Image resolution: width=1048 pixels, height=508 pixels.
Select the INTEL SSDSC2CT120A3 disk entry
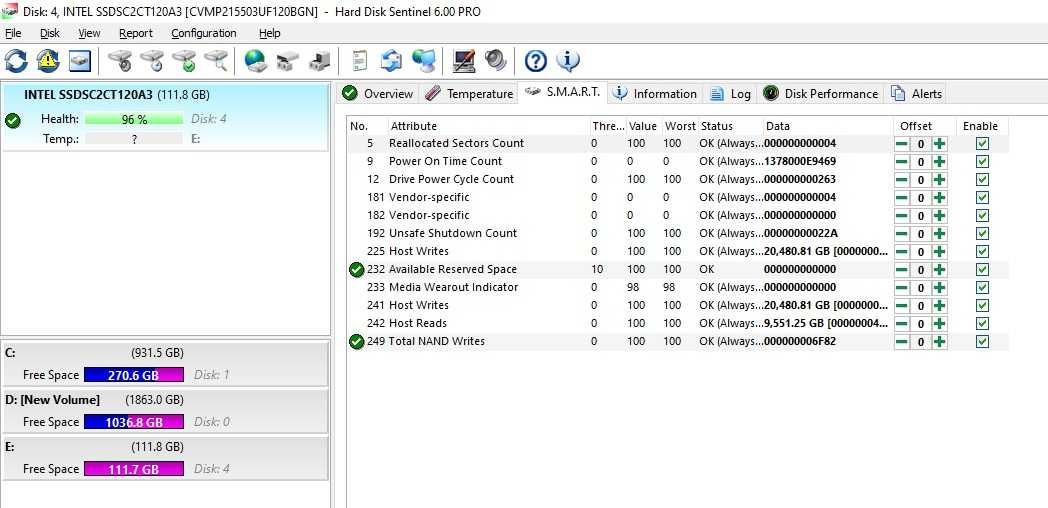166,117
